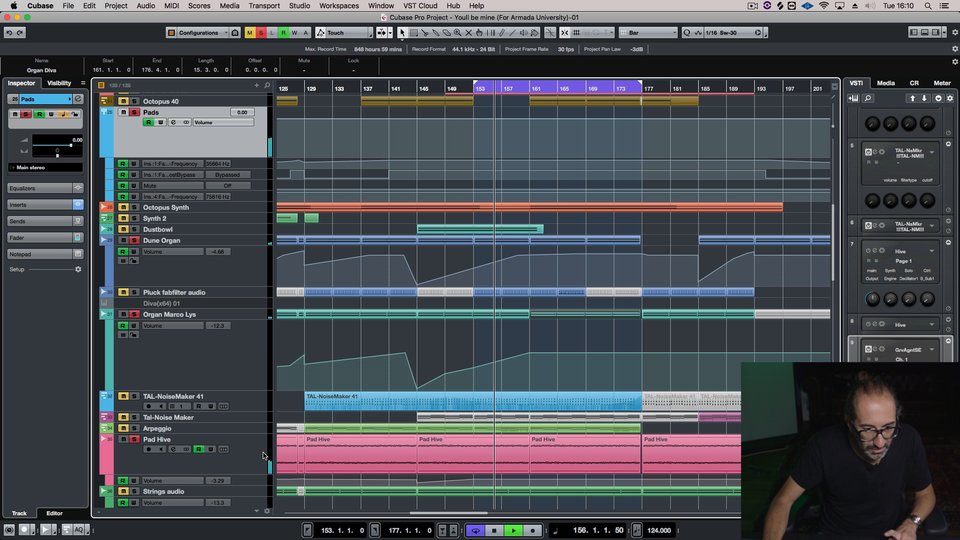Select the Erase tool
The image size is (960, 540).
pyautogui.click(x=446, y=32)
